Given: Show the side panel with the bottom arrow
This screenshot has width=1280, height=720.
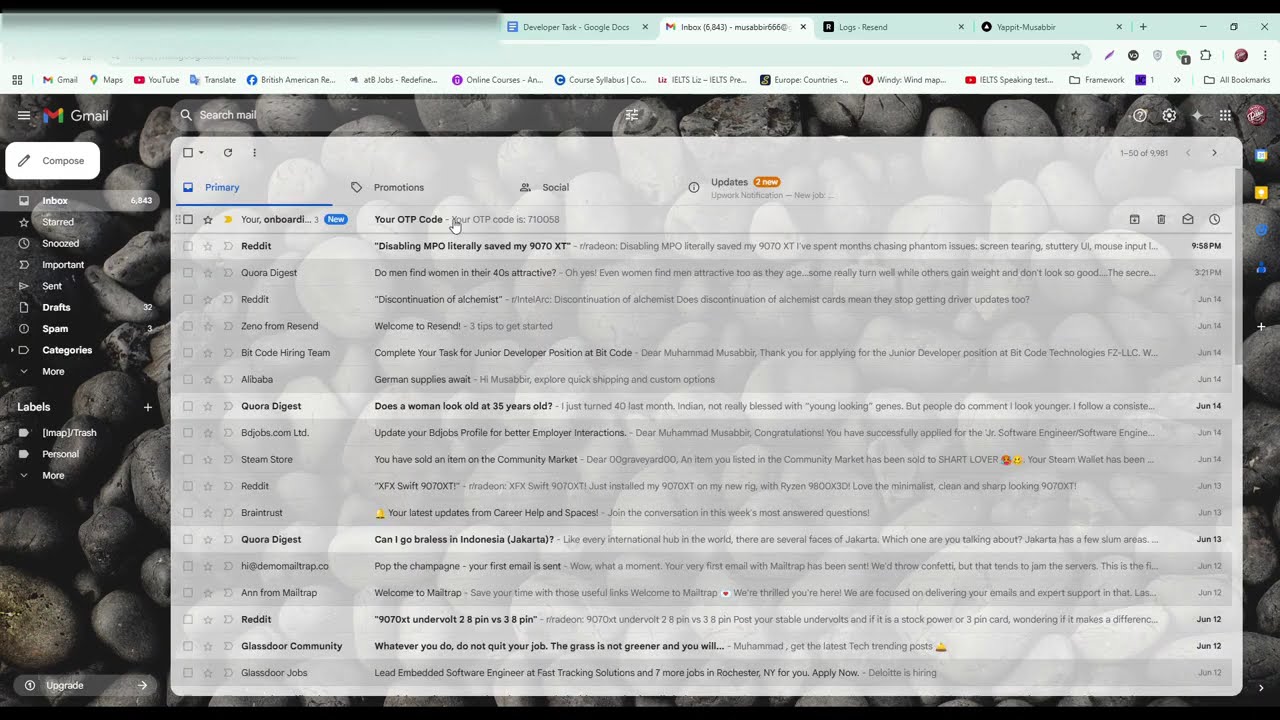Looking at the screenshot, I should 1261,688.
